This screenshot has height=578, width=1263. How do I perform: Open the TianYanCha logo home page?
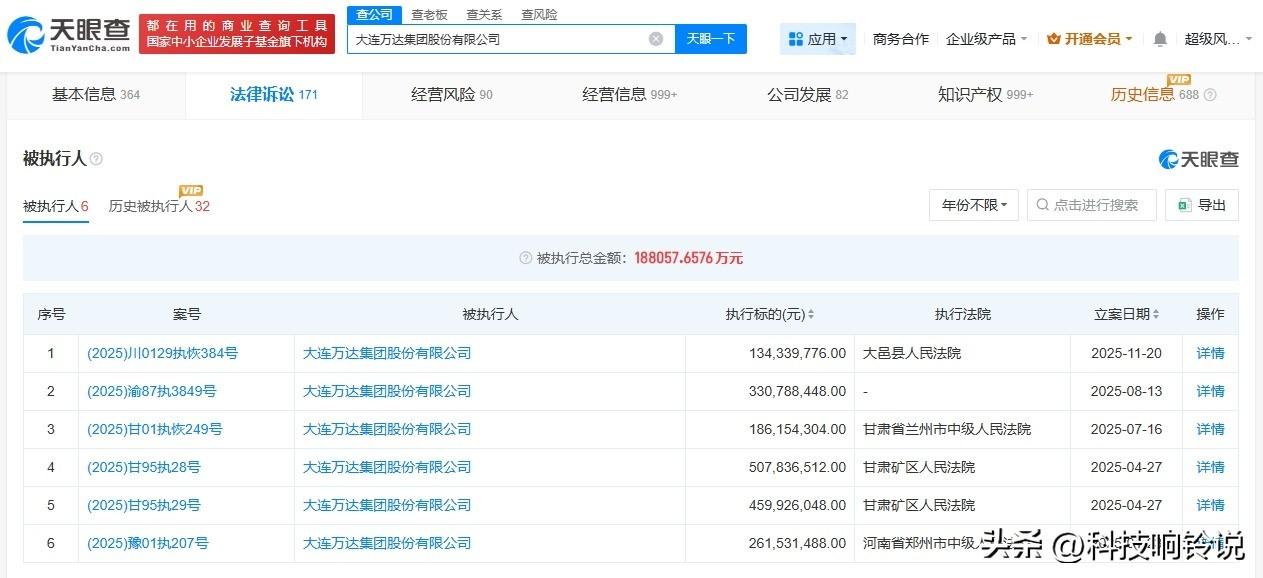tap(68, 35)
